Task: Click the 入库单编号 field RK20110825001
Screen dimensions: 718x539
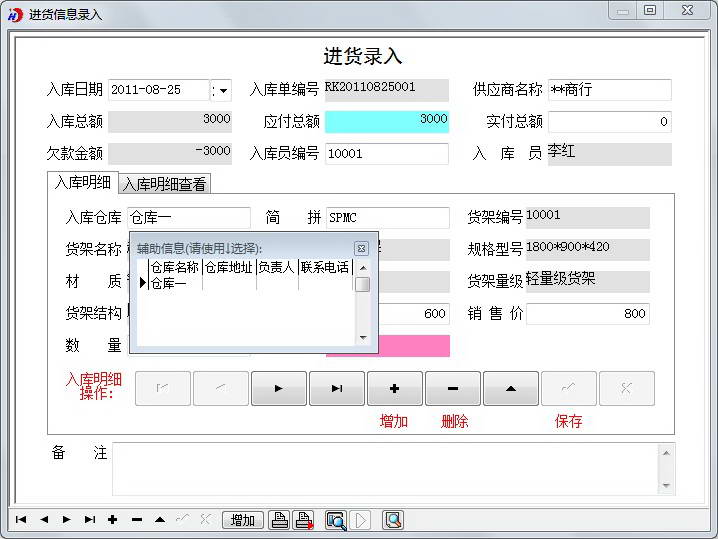Action: (386, 90)
